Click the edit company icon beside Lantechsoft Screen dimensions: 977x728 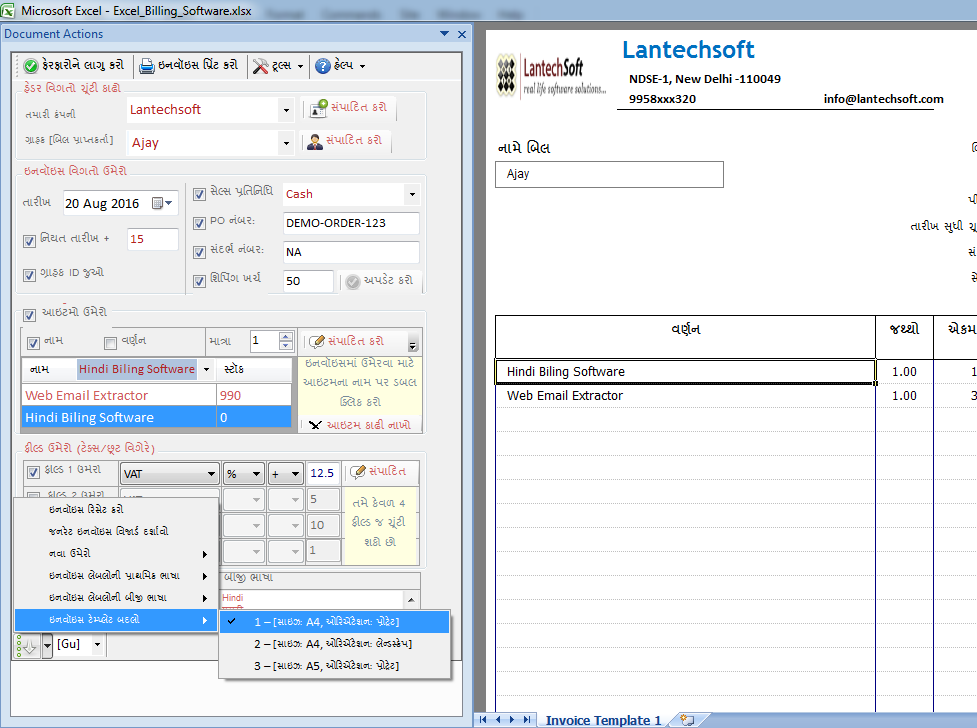[318, 108]
